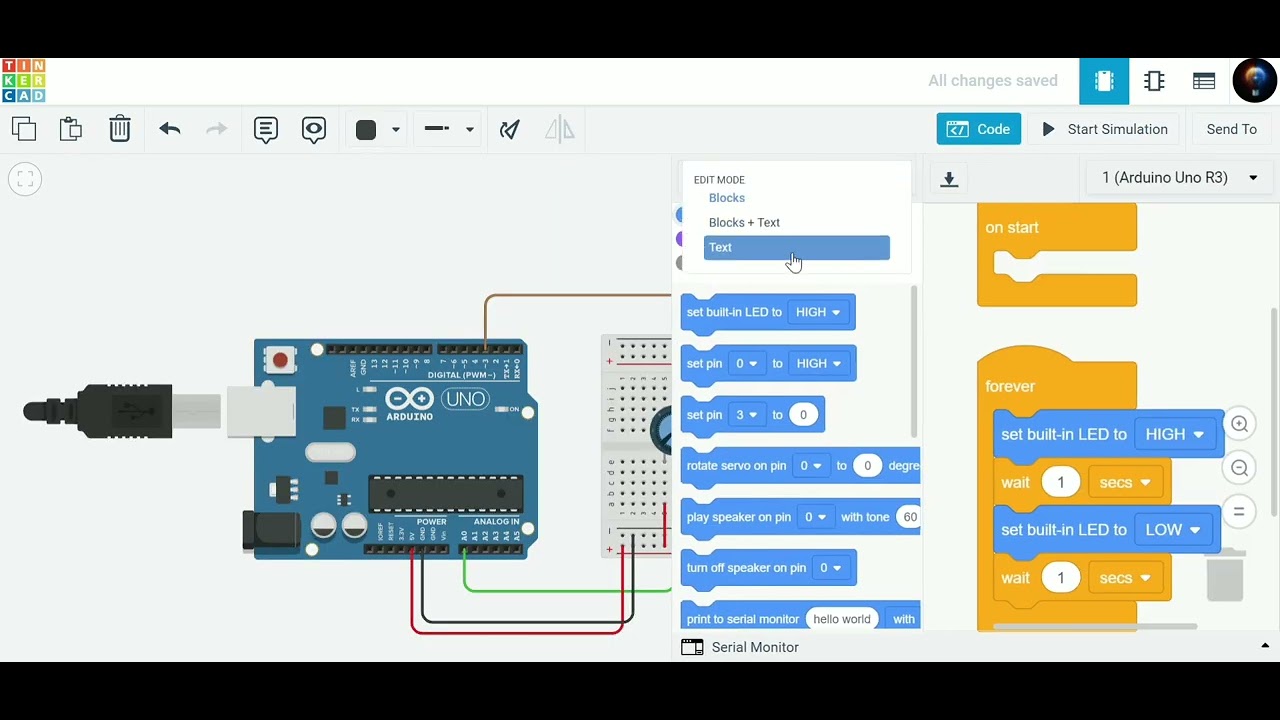This screenshot has width=1280, height=720.
Task: Expand Serial Monitor with arrow icon
Action: click(1265, 647)
